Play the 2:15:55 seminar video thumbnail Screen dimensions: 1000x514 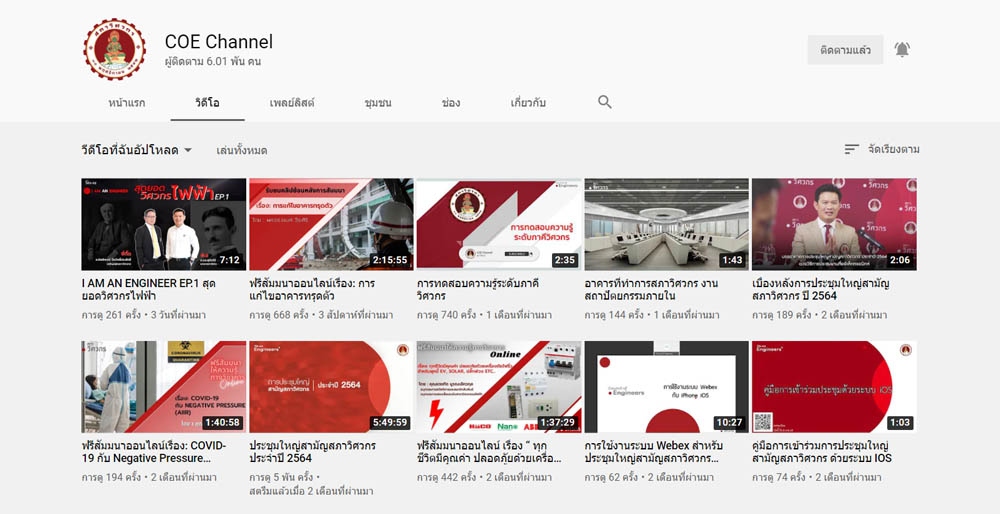click(x=331, y=224)
